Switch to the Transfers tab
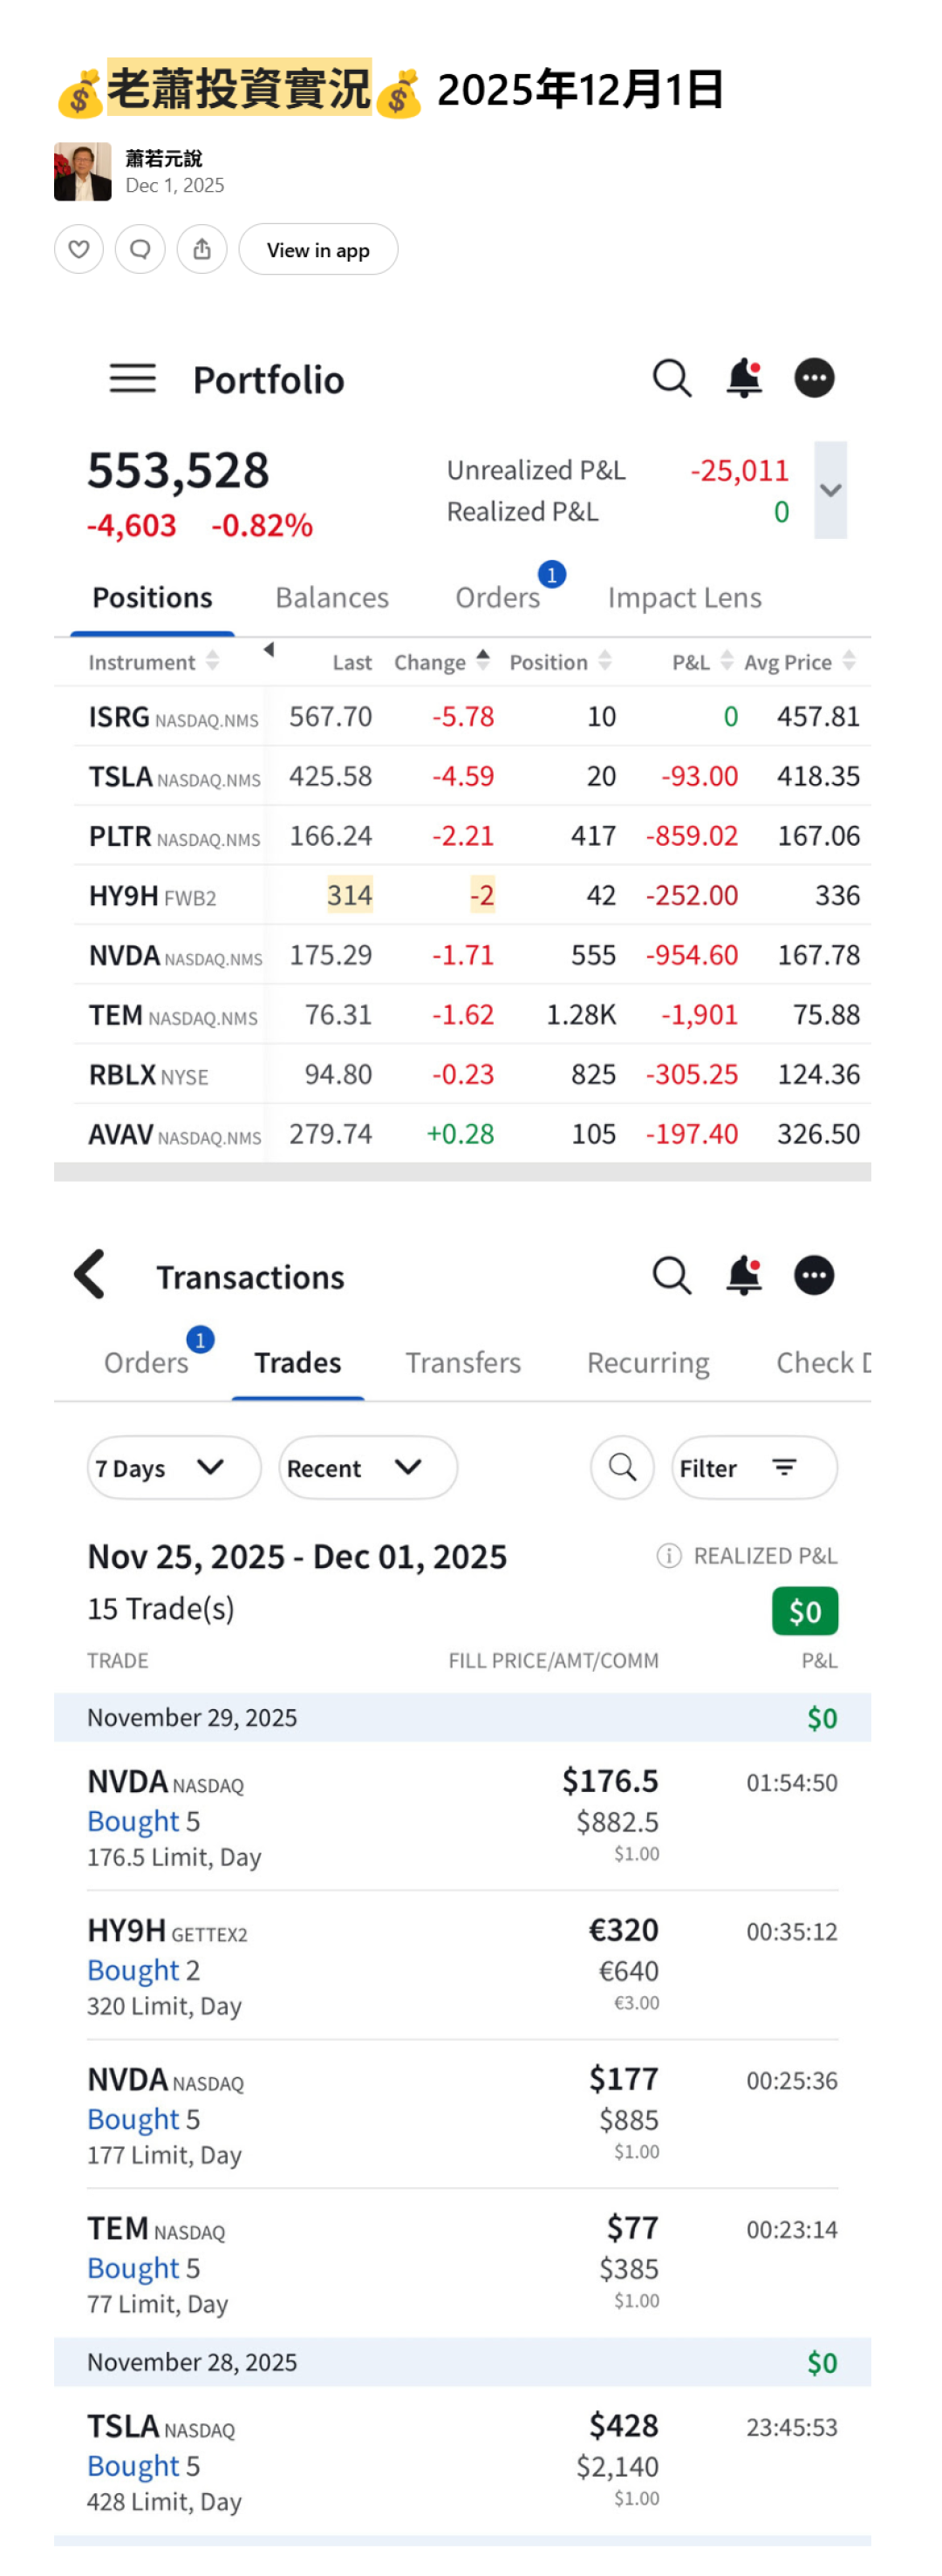The width and height of the screenshot is (942, 2576). (463, 1362)
